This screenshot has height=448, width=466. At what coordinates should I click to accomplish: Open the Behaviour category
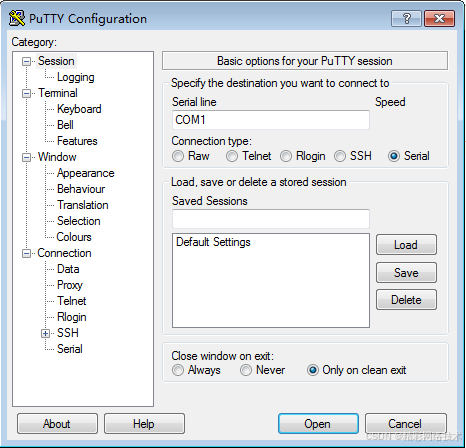pyautogui.click(x=81, y=189)
